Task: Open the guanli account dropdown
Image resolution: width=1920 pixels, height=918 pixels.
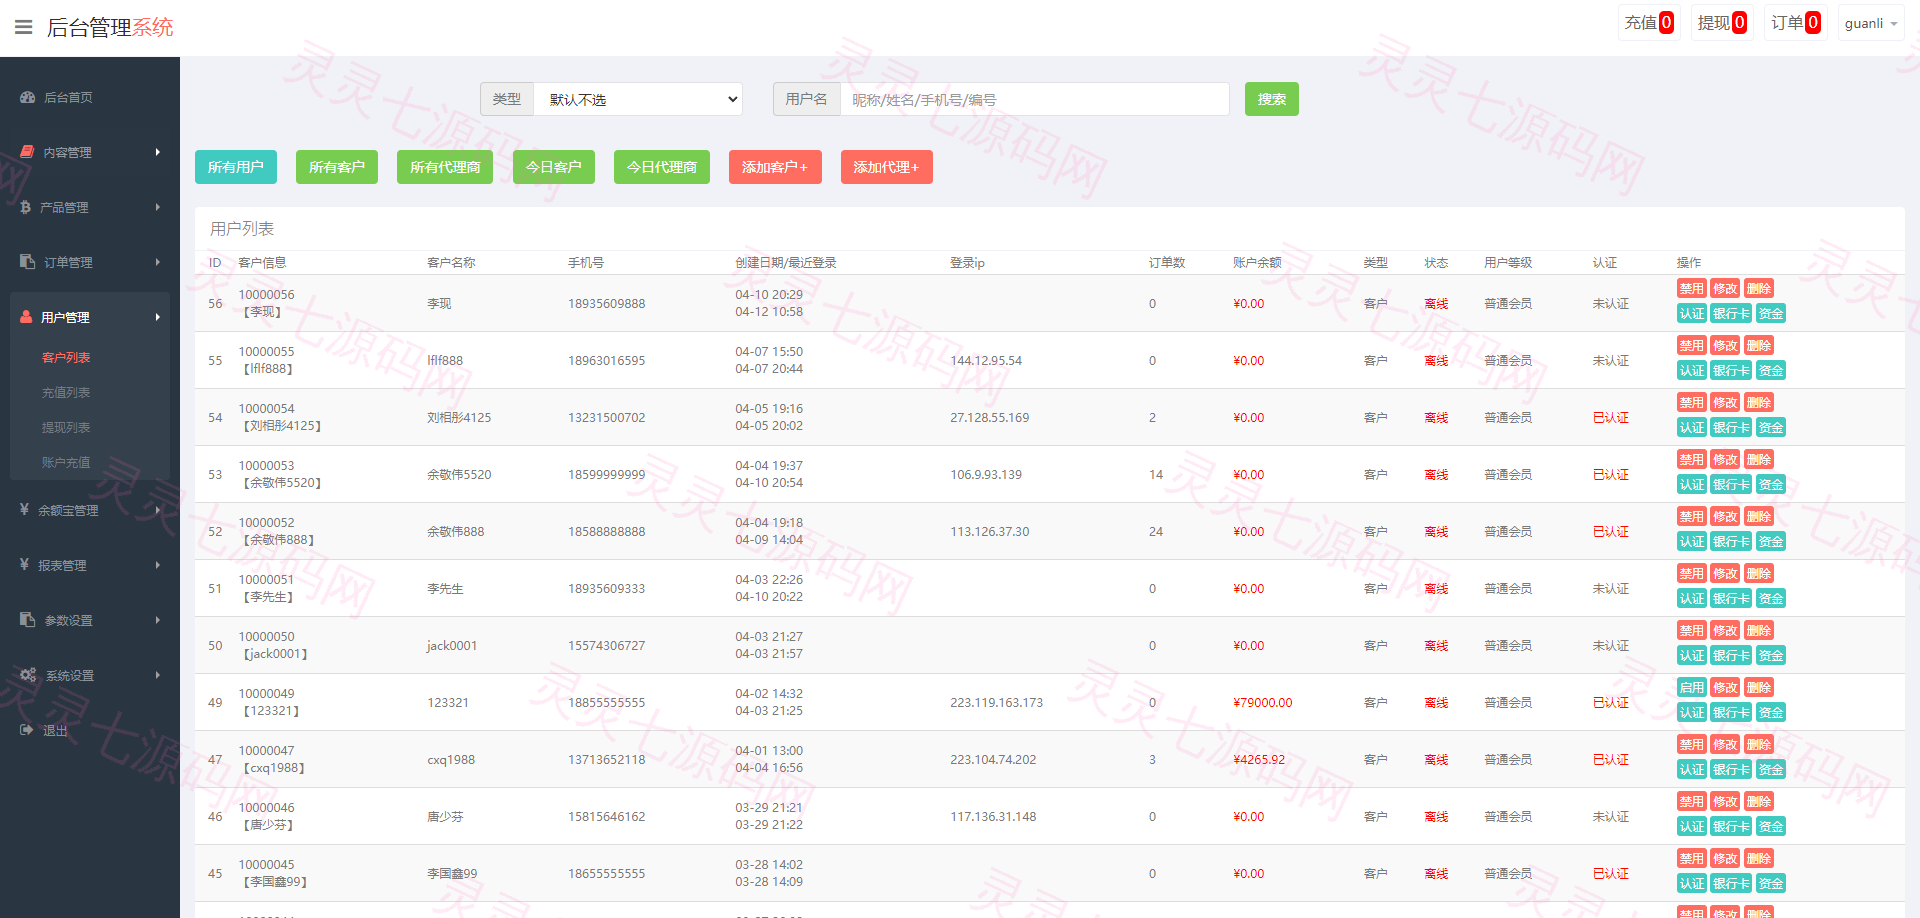Action: [x=1871, y=23]
